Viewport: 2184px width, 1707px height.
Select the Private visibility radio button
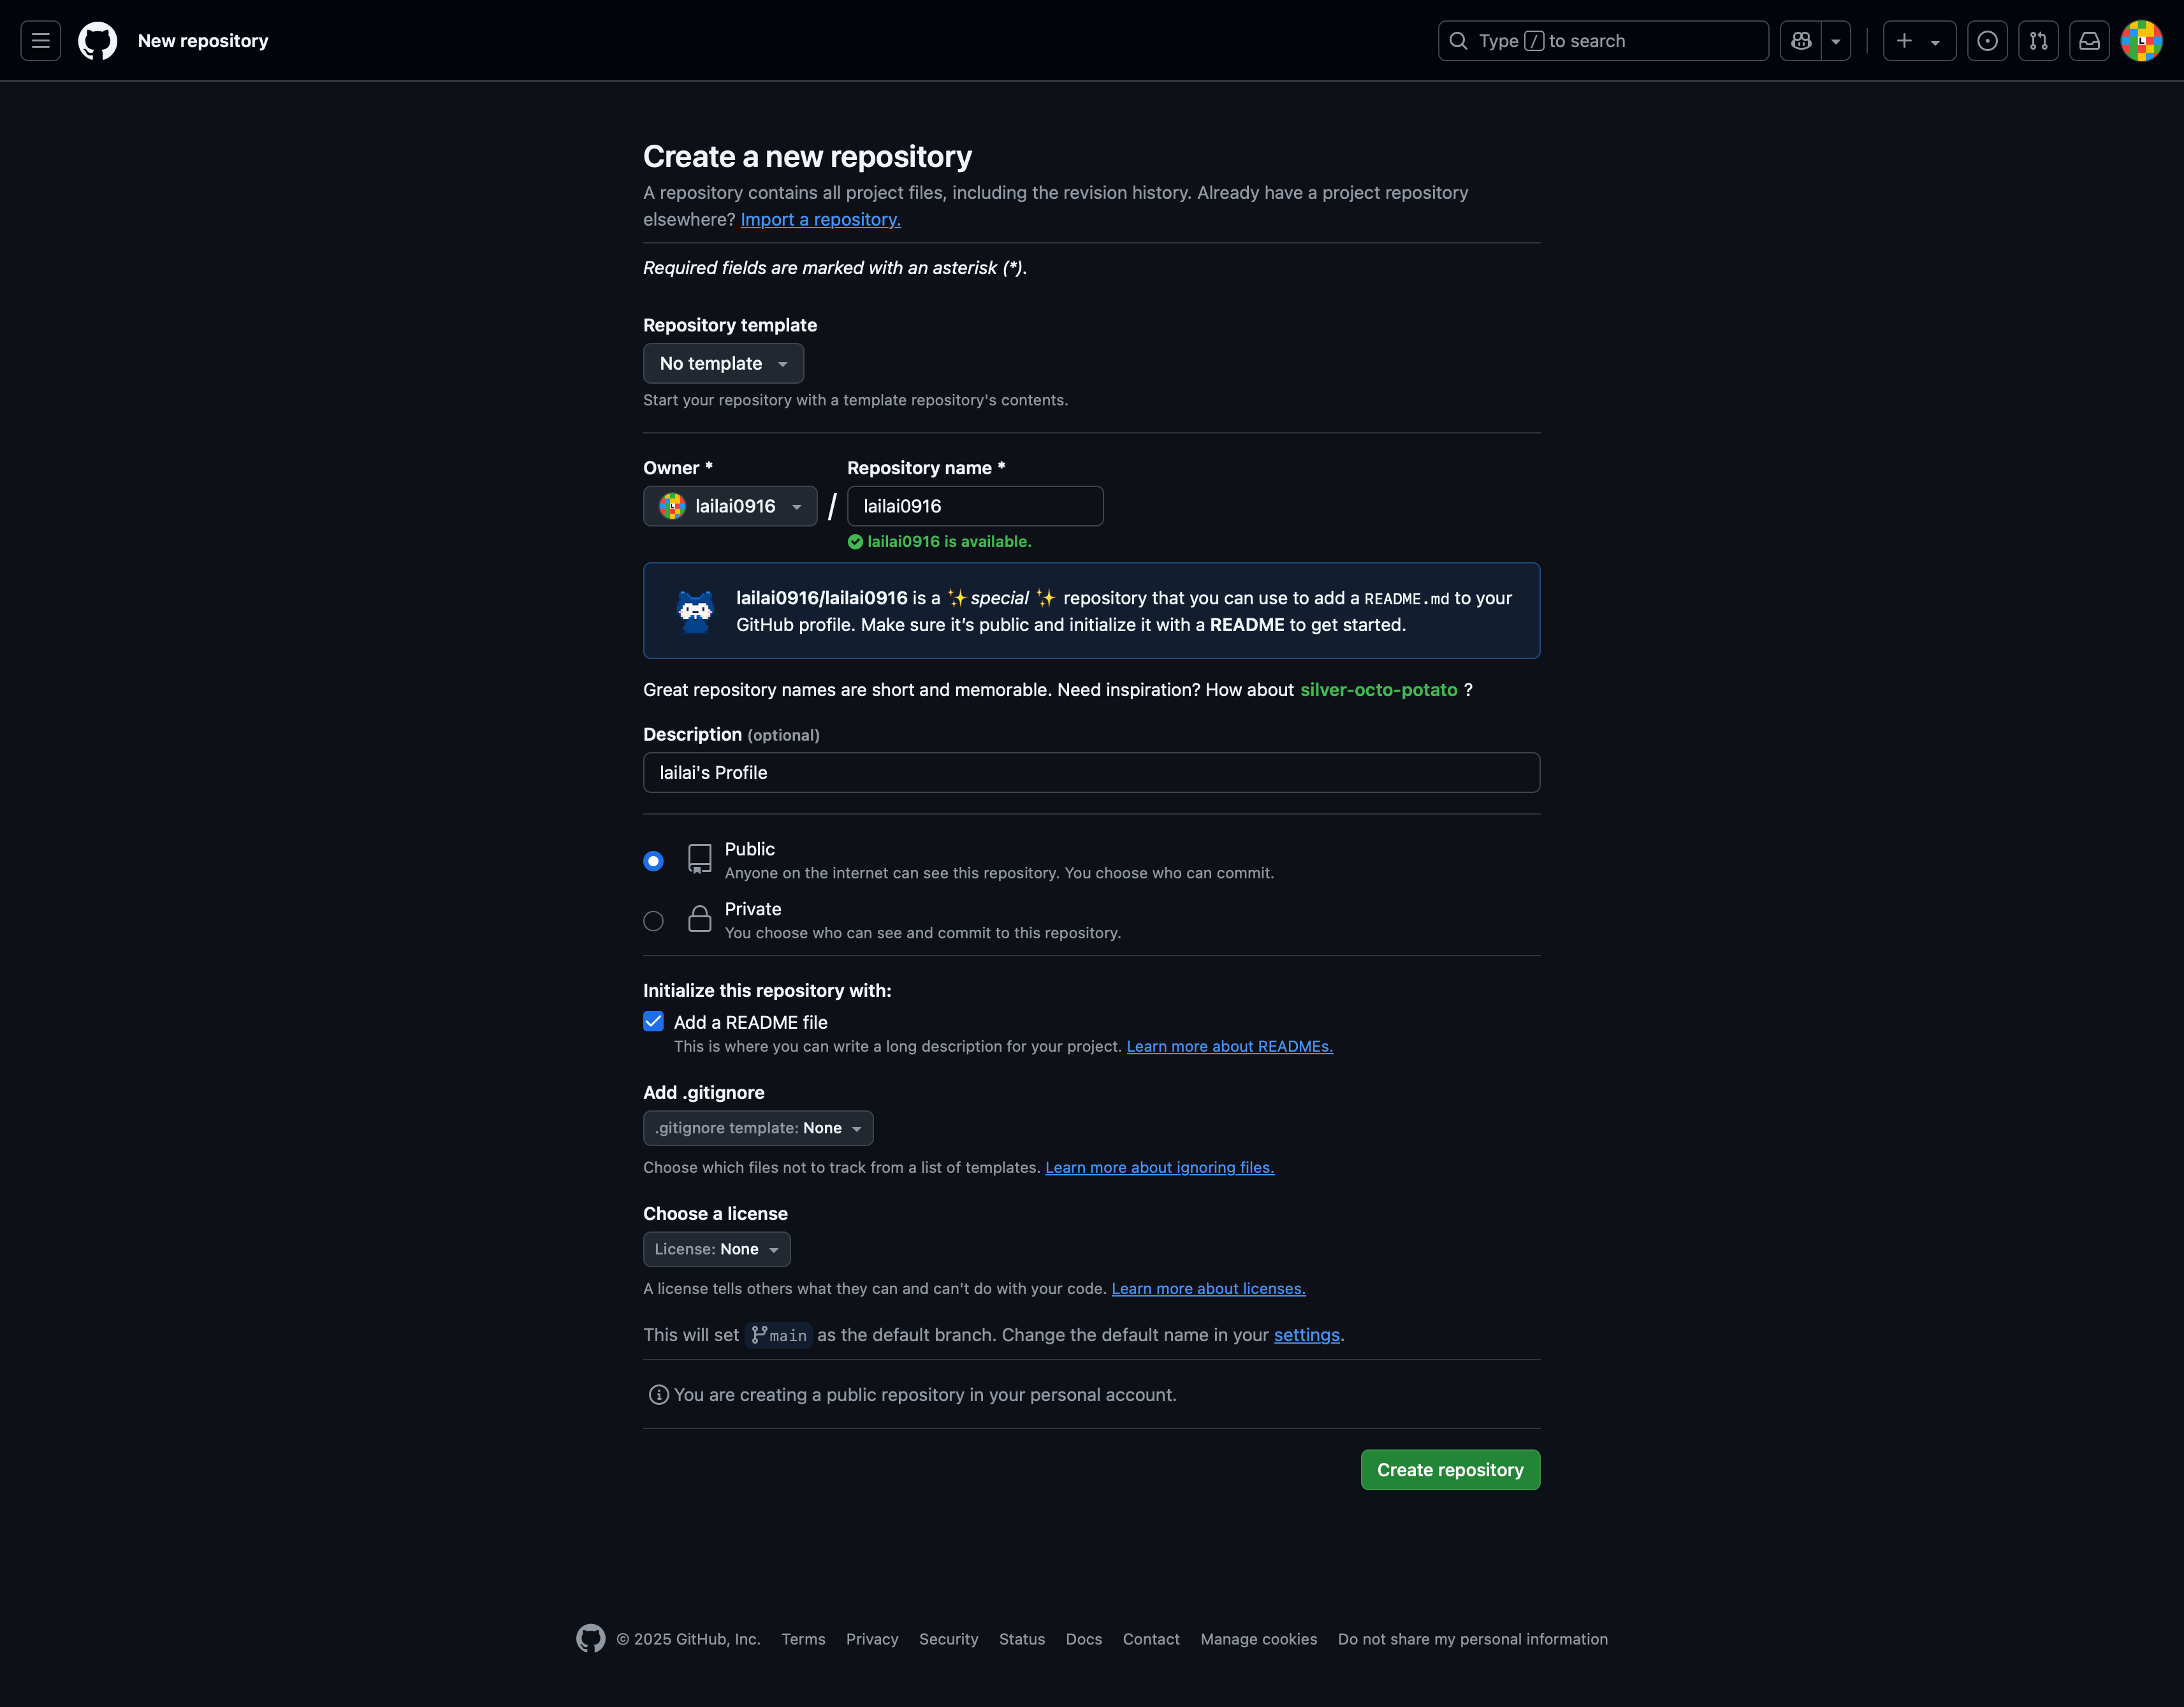(x=653, y=921)
